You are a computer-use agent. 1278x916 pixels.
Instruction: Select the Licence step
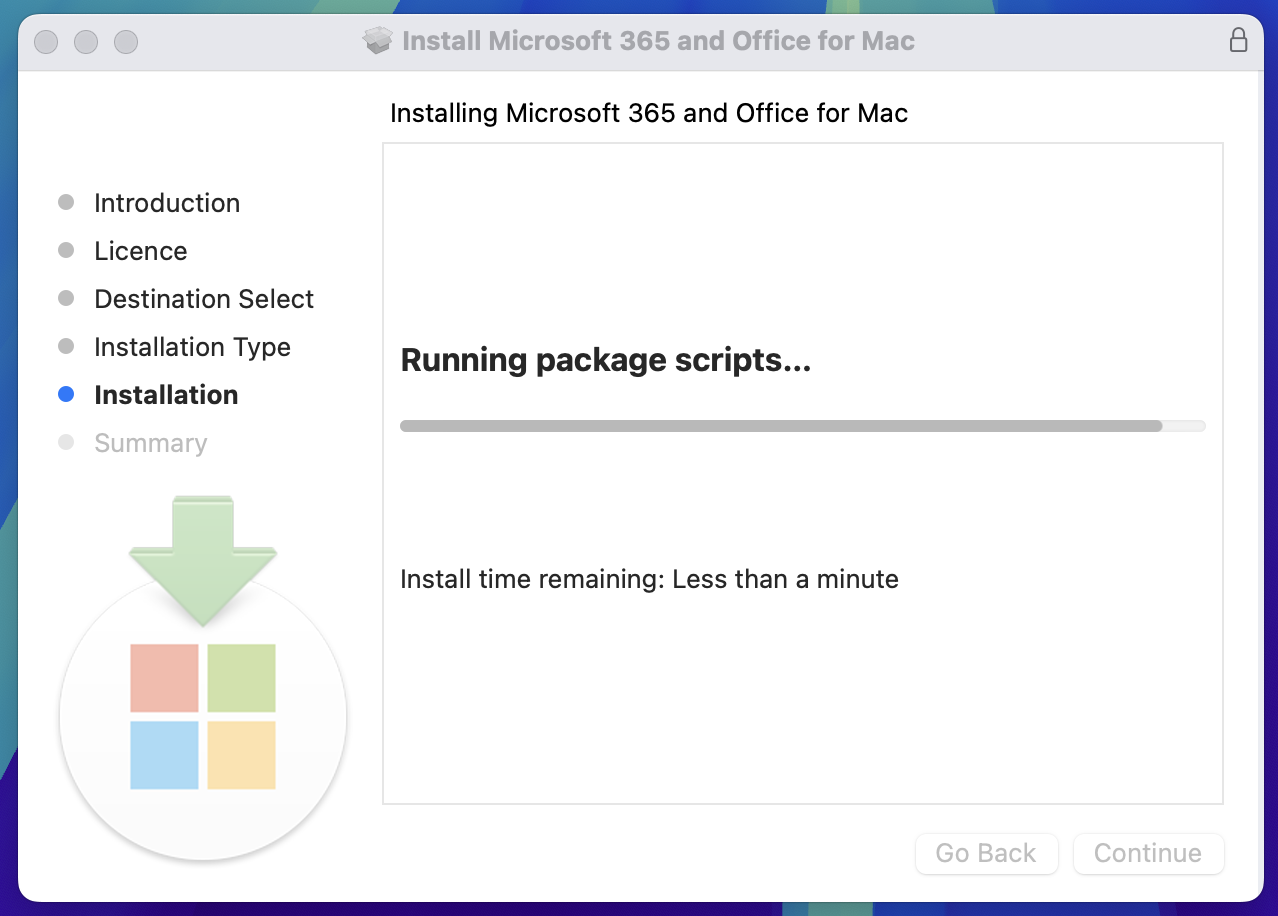(141, 251)
